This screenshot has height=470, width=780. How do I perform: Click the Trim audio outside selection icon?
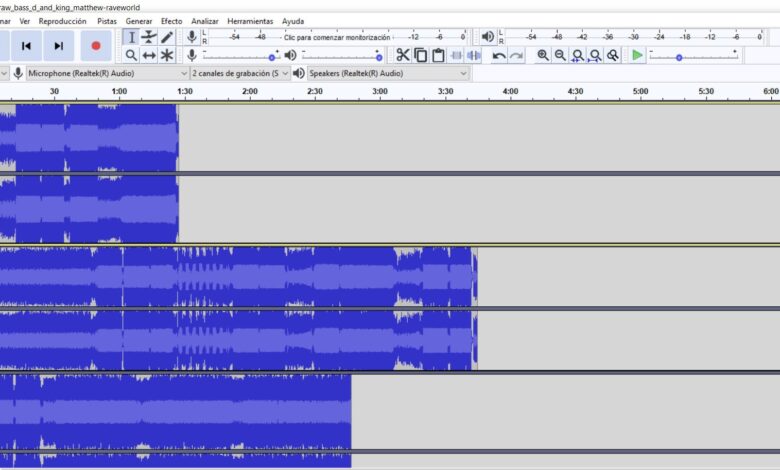point(456,55)
